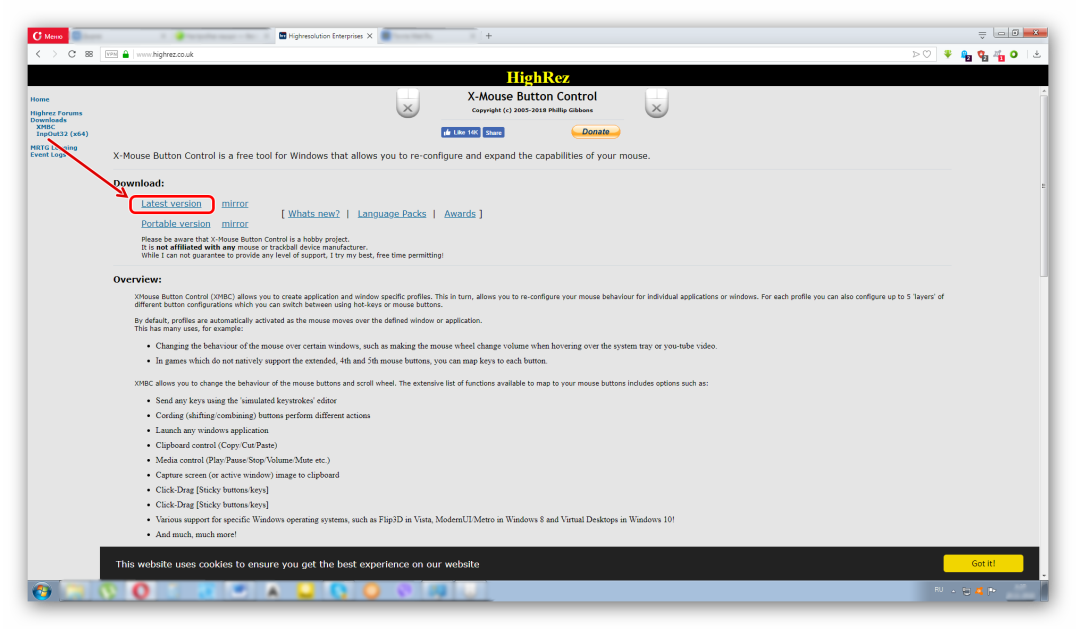
Task: Click the right mouse image beside title
Action: [x=657, y=104]
